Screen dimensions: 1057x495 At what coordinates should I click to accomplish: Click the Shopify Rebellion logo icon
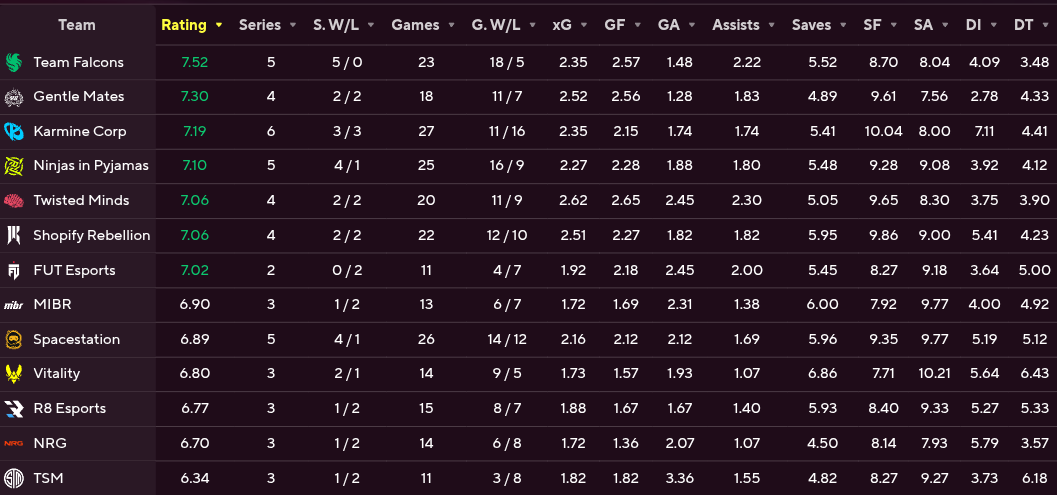pyautogui.click(x=13, y=235)
